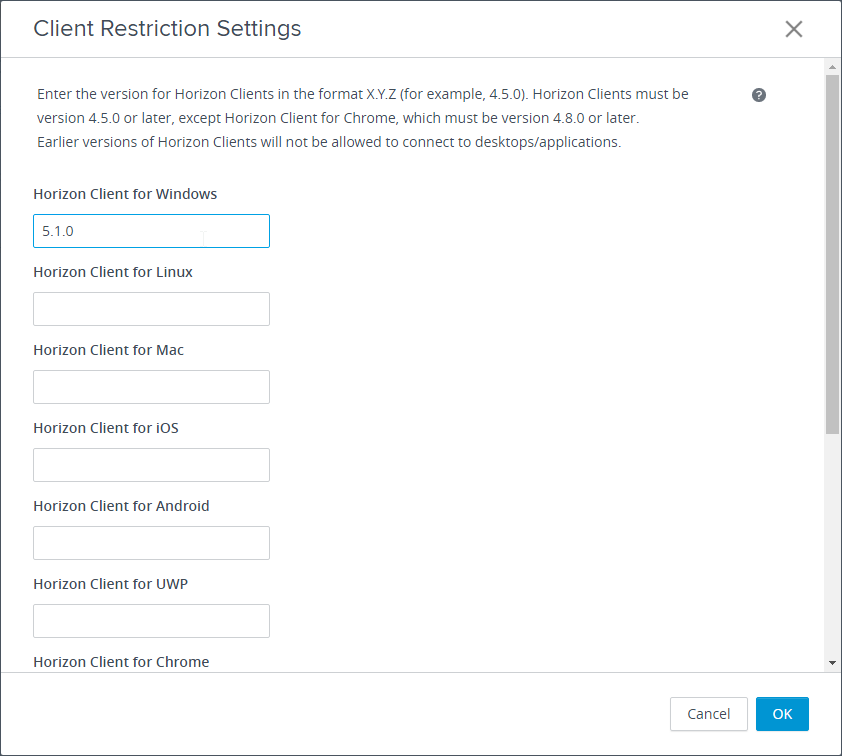Click the 'Horizon Client for Android' label
The image size is (842, 756).
pyautogui.click(x=121, y=506)
